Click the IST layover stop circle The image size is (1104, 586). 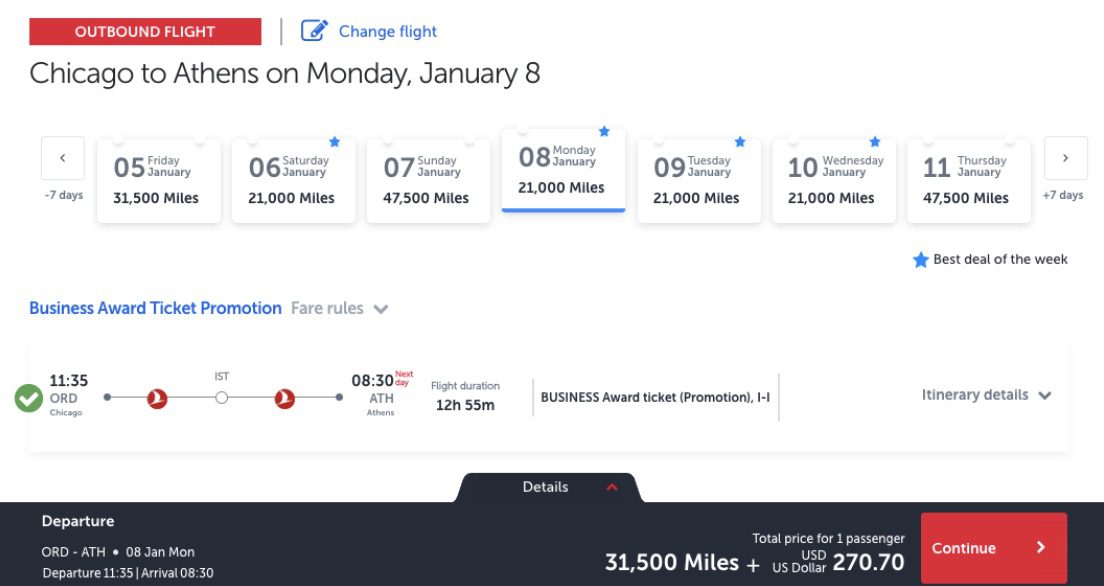coord(222,398)
